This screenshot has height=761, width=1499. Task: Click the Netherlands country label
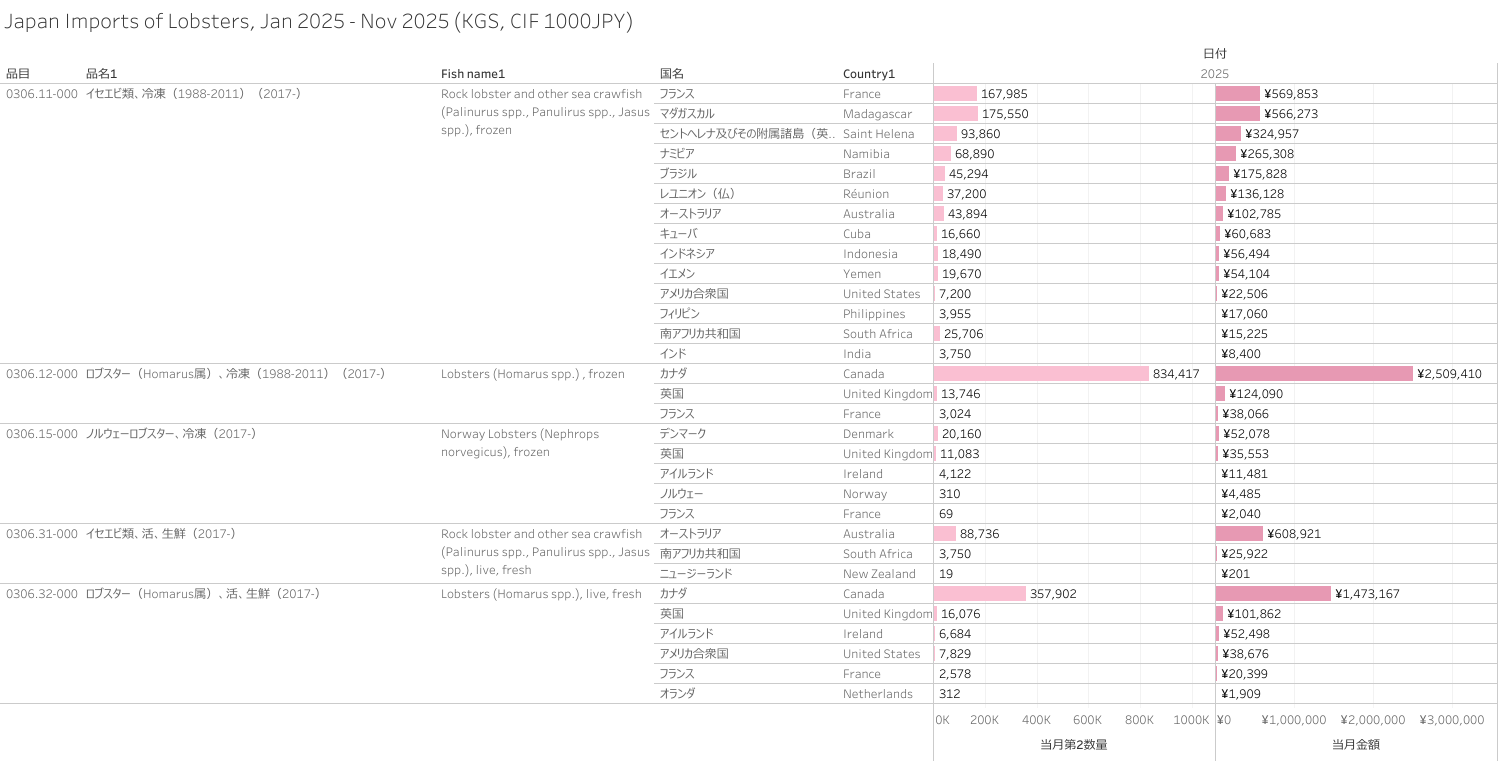point(877,693)
